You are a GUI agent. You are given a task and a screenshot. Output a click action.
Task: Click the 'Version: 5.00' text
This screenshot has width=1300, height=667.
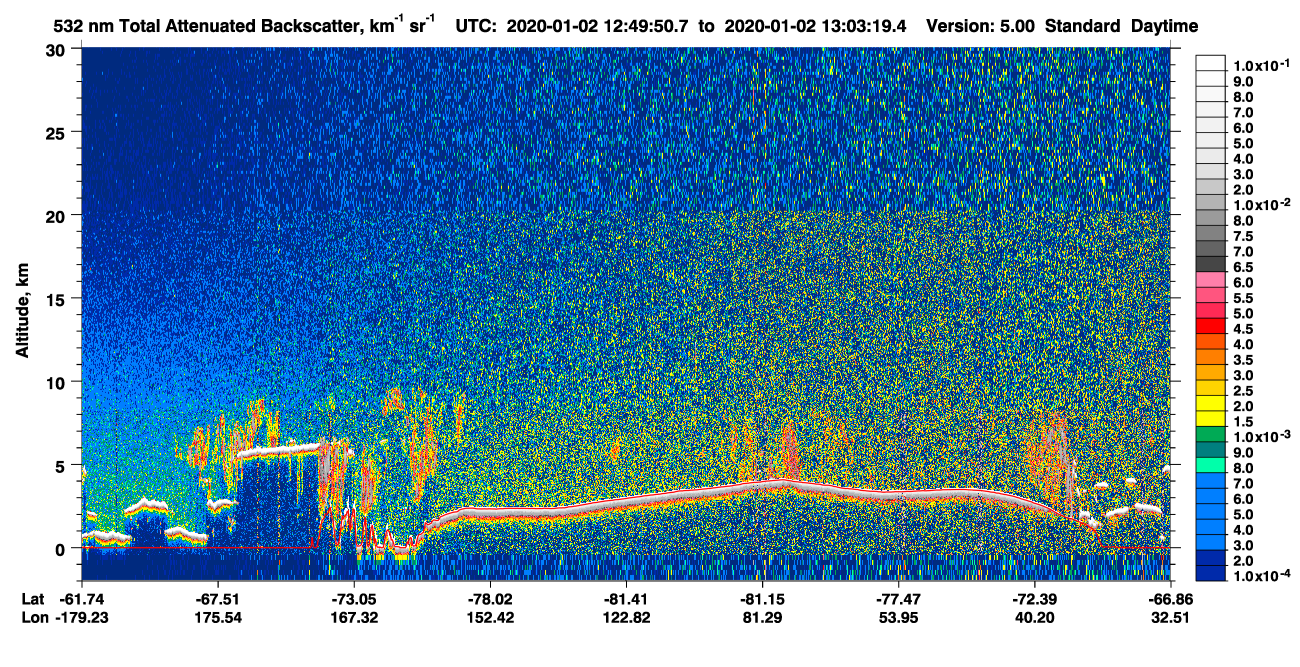click(981, 26)
